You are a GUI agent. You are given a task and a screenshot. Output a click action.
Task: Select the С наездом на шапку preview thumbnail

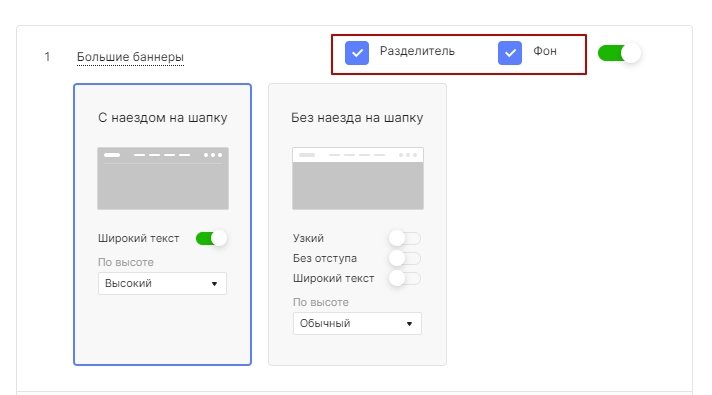pyautogui.click(x=163, y=178)
